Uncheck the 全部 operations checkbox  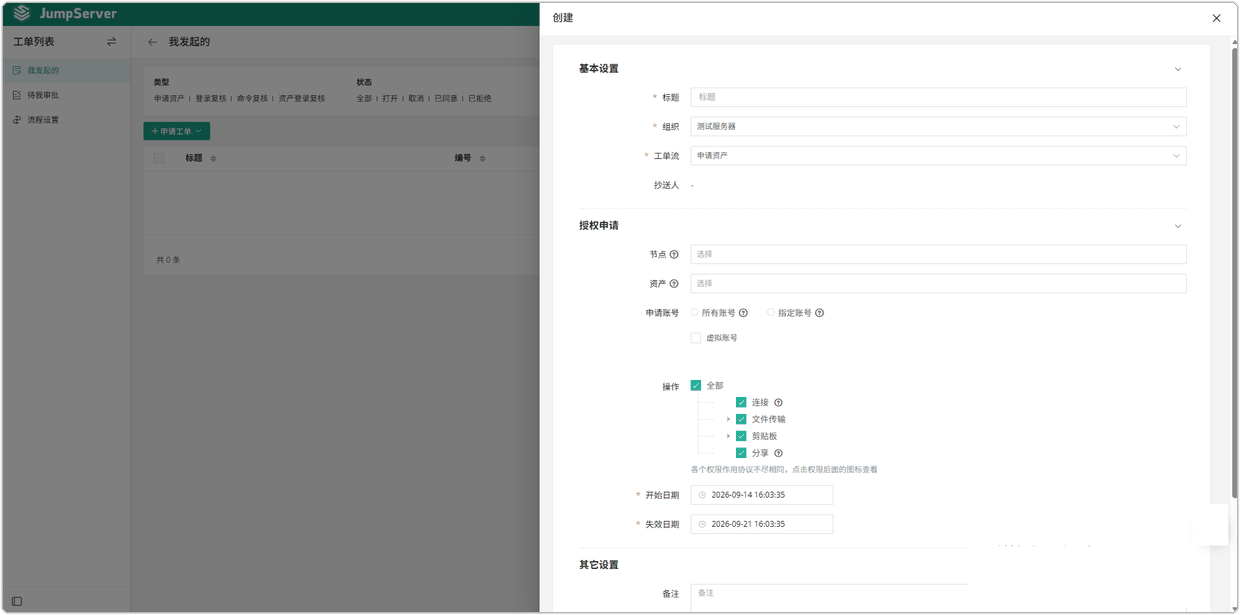pos(696,385)
